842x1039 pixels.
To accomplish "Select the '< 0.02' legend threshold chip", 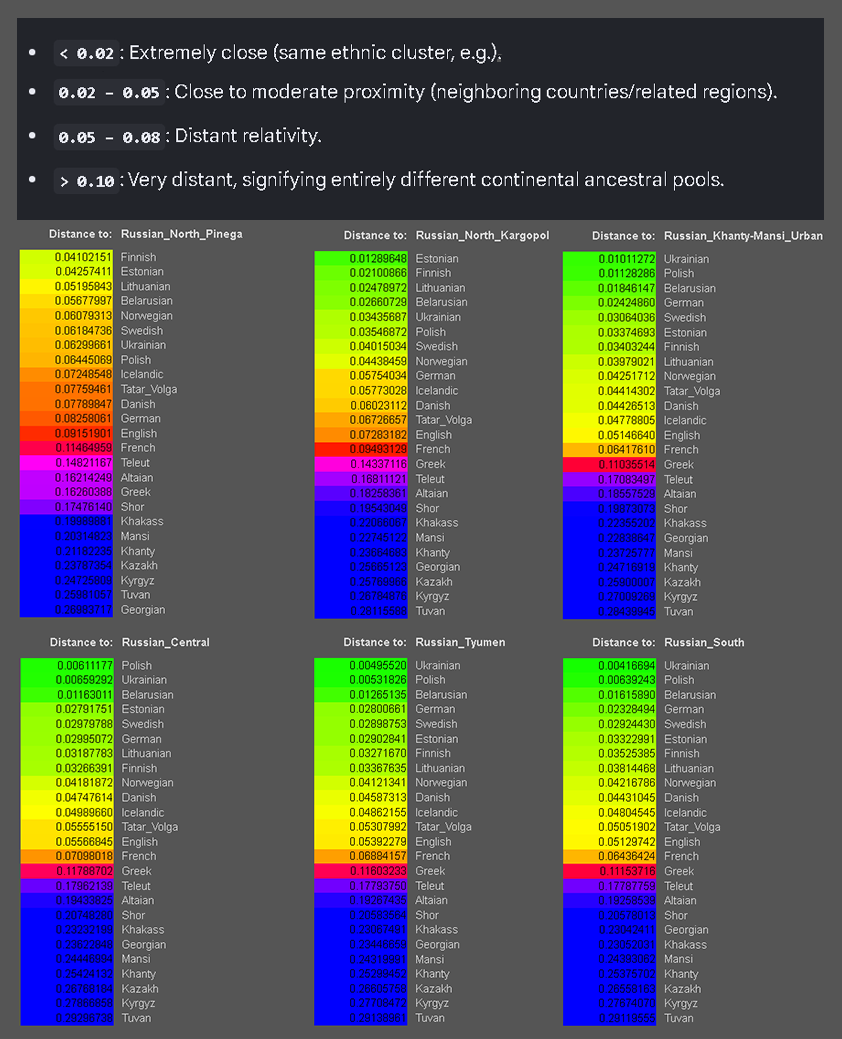I will (87, 53).
